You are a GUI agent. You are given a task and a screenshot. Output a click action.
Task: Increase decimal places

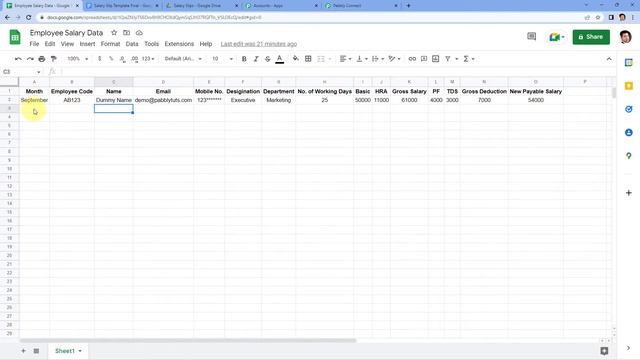pyautogui.click(x=134, y=59)
